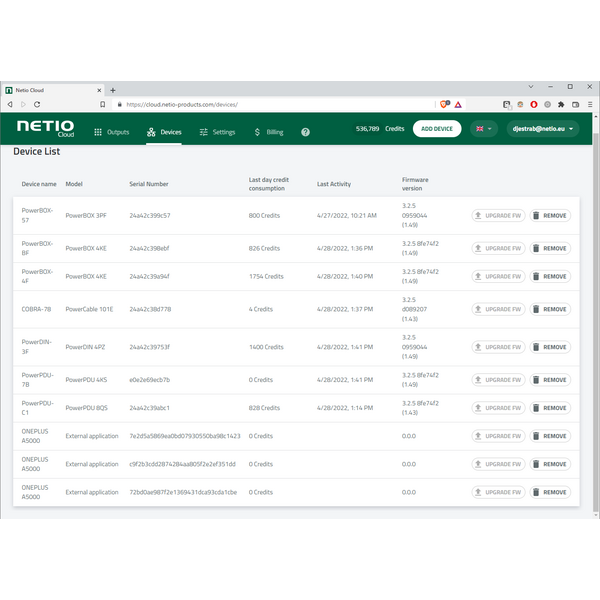
Task: Open the Settings tab
Action: point(217,132)
